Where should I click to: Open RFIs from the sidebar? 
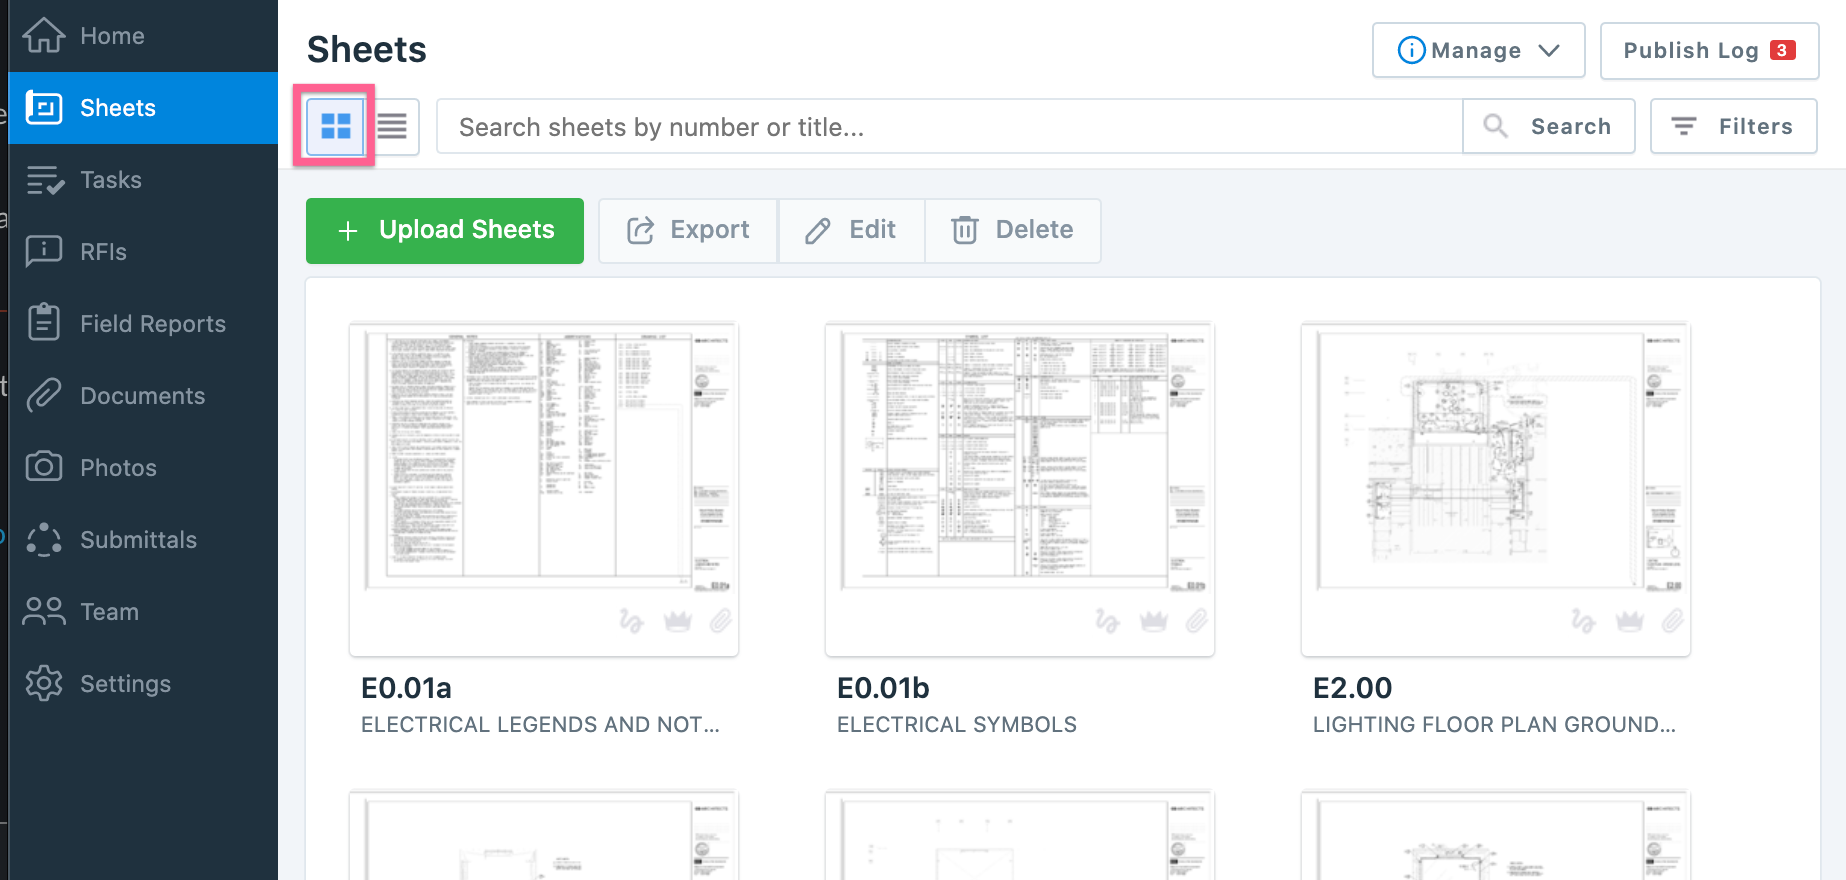[x=143, y=252]
